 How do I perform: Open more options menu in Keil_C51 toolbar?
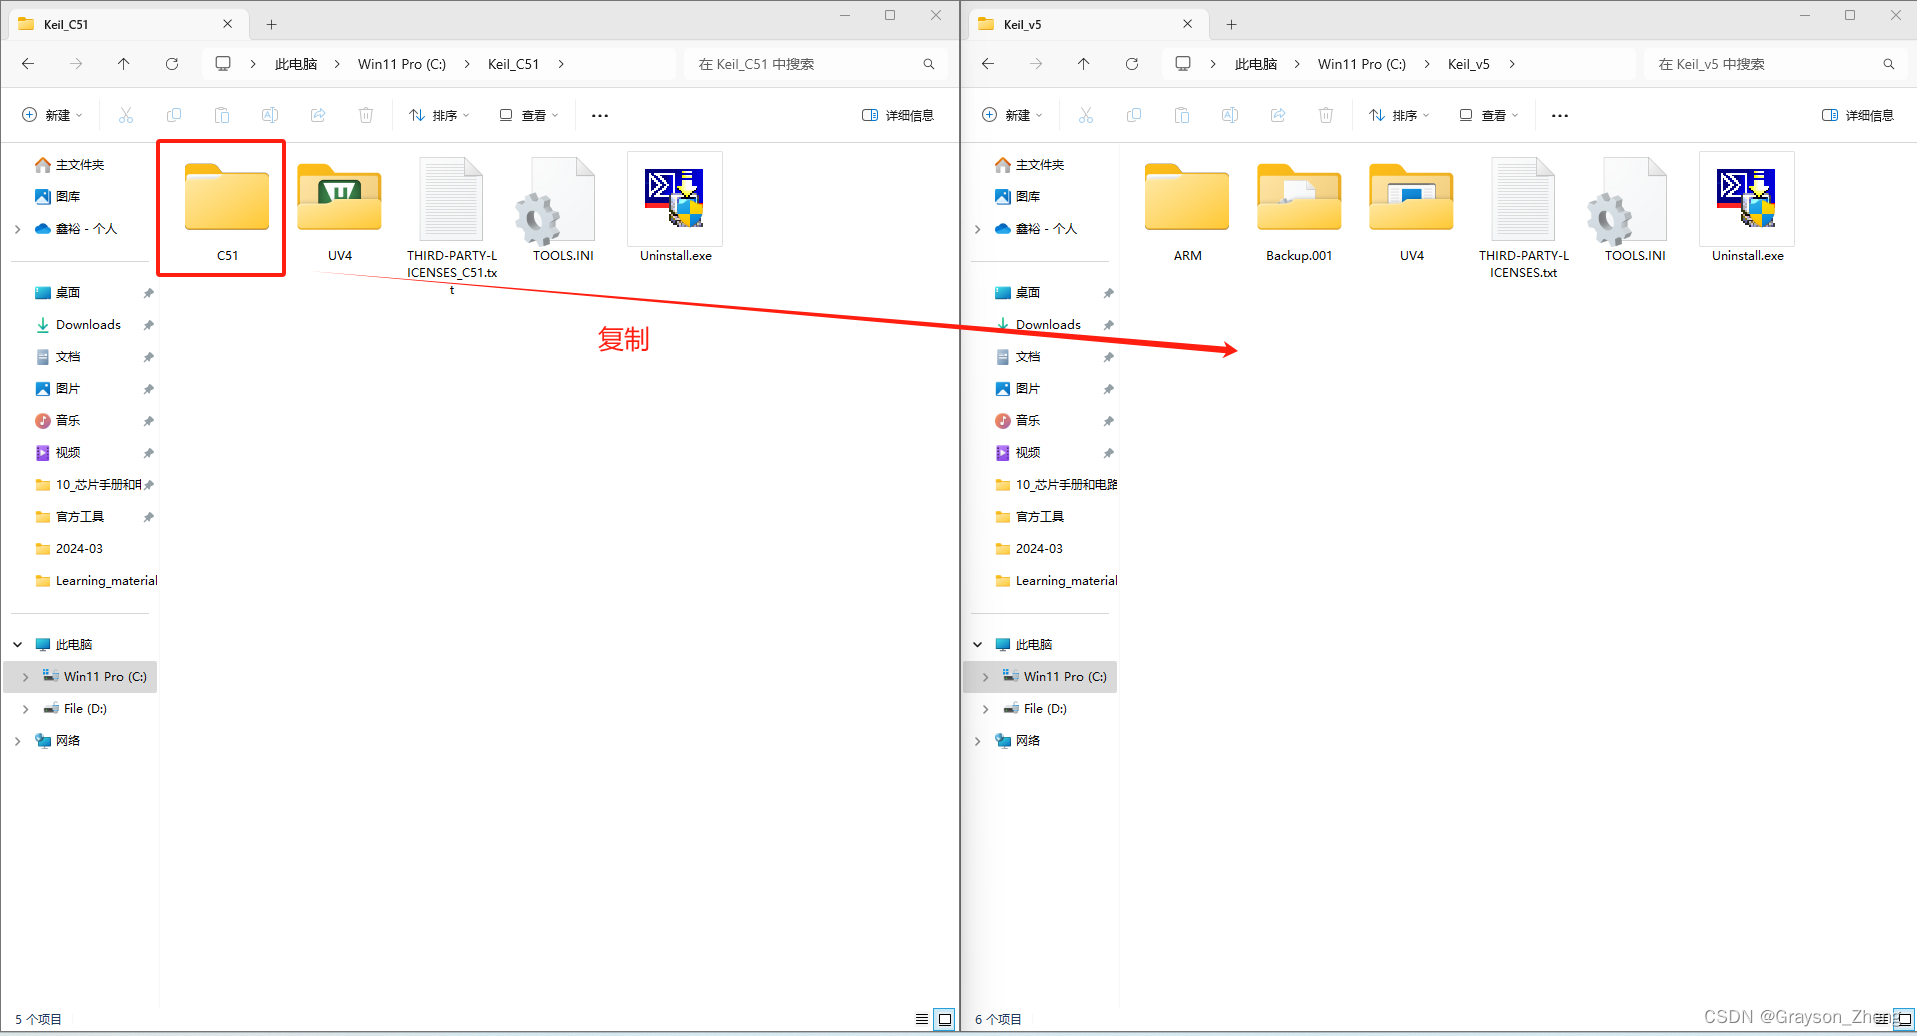600,115
